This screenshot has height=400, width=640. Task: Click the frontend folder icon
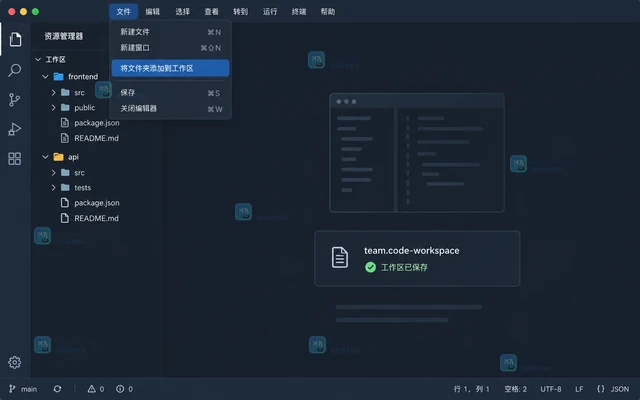coord(58,76)
